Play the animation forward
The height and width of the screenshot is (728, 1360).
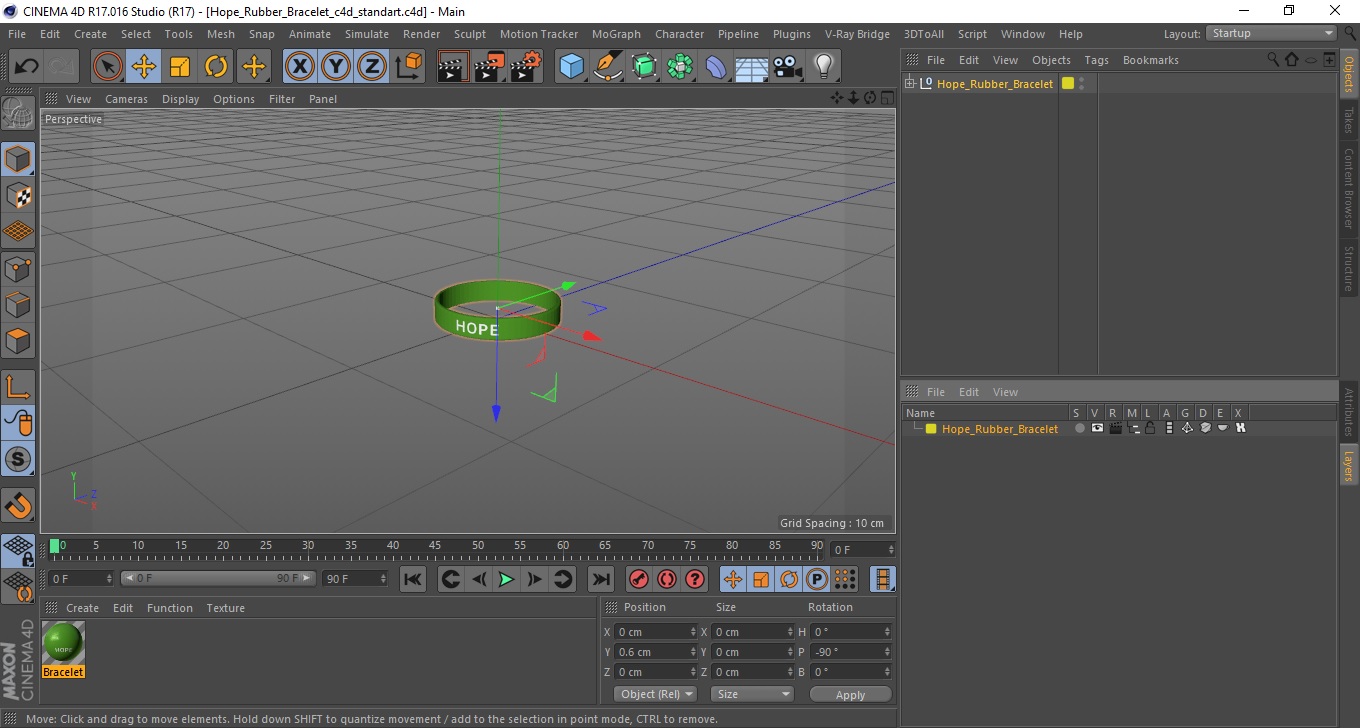coord(507,579)
